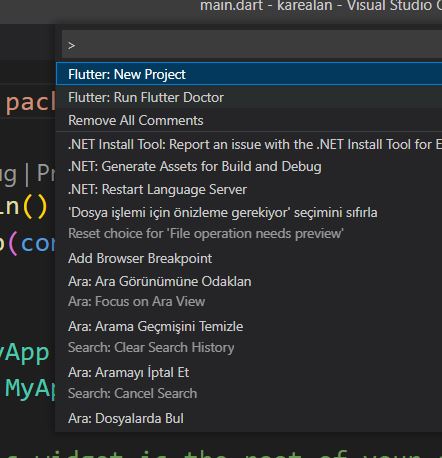The image size is (442, 458).
Task: Run .NET: Generate Assets for Build and Debug
Action: [249, 167]
